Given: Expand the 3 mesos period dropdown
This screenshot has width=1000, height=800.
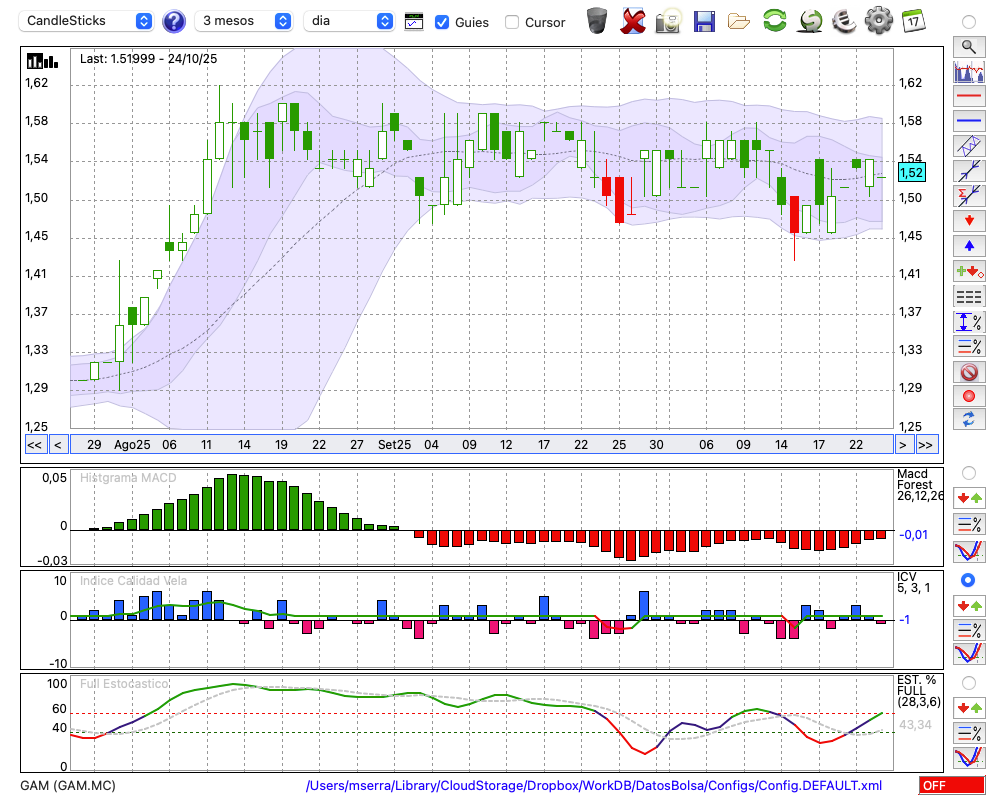Looking at the screenshot, I should (x=243, y=21).
